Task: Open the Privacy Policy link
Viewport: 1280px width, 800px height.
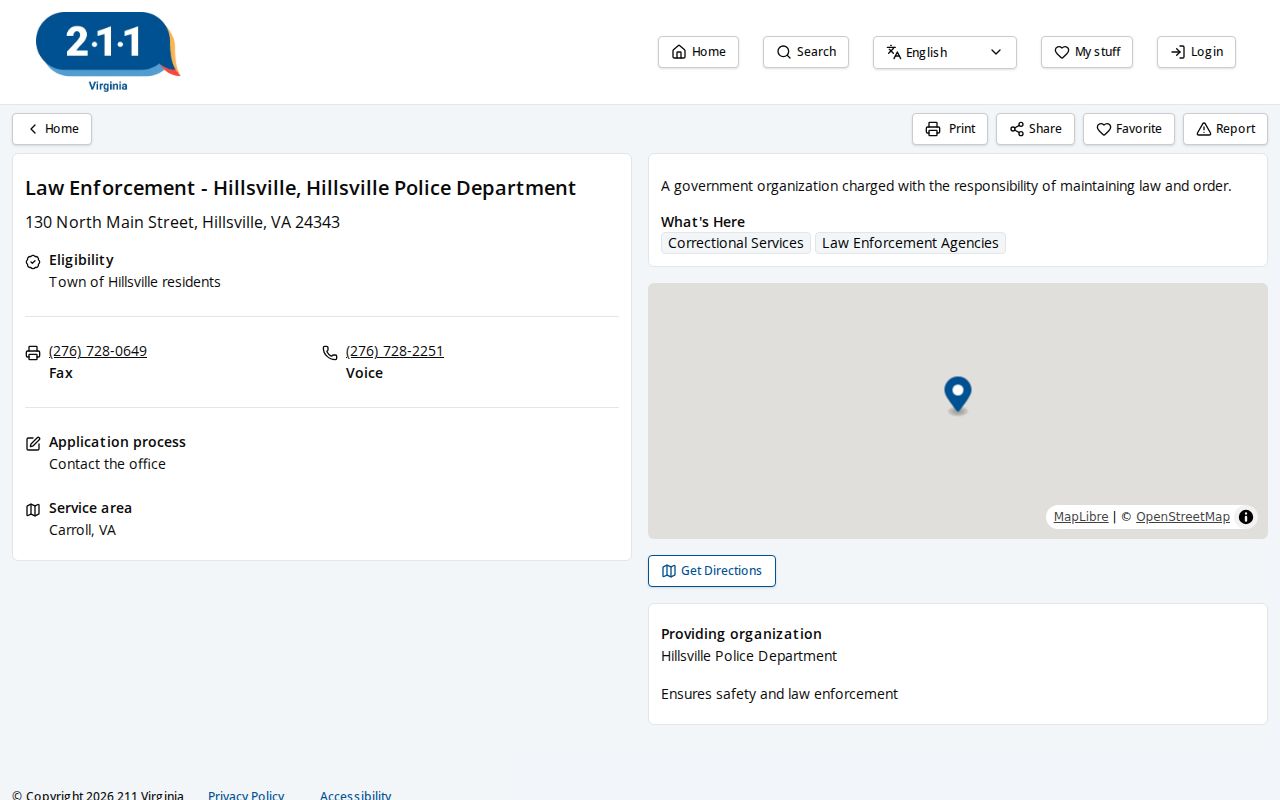Action: (246, 795)
